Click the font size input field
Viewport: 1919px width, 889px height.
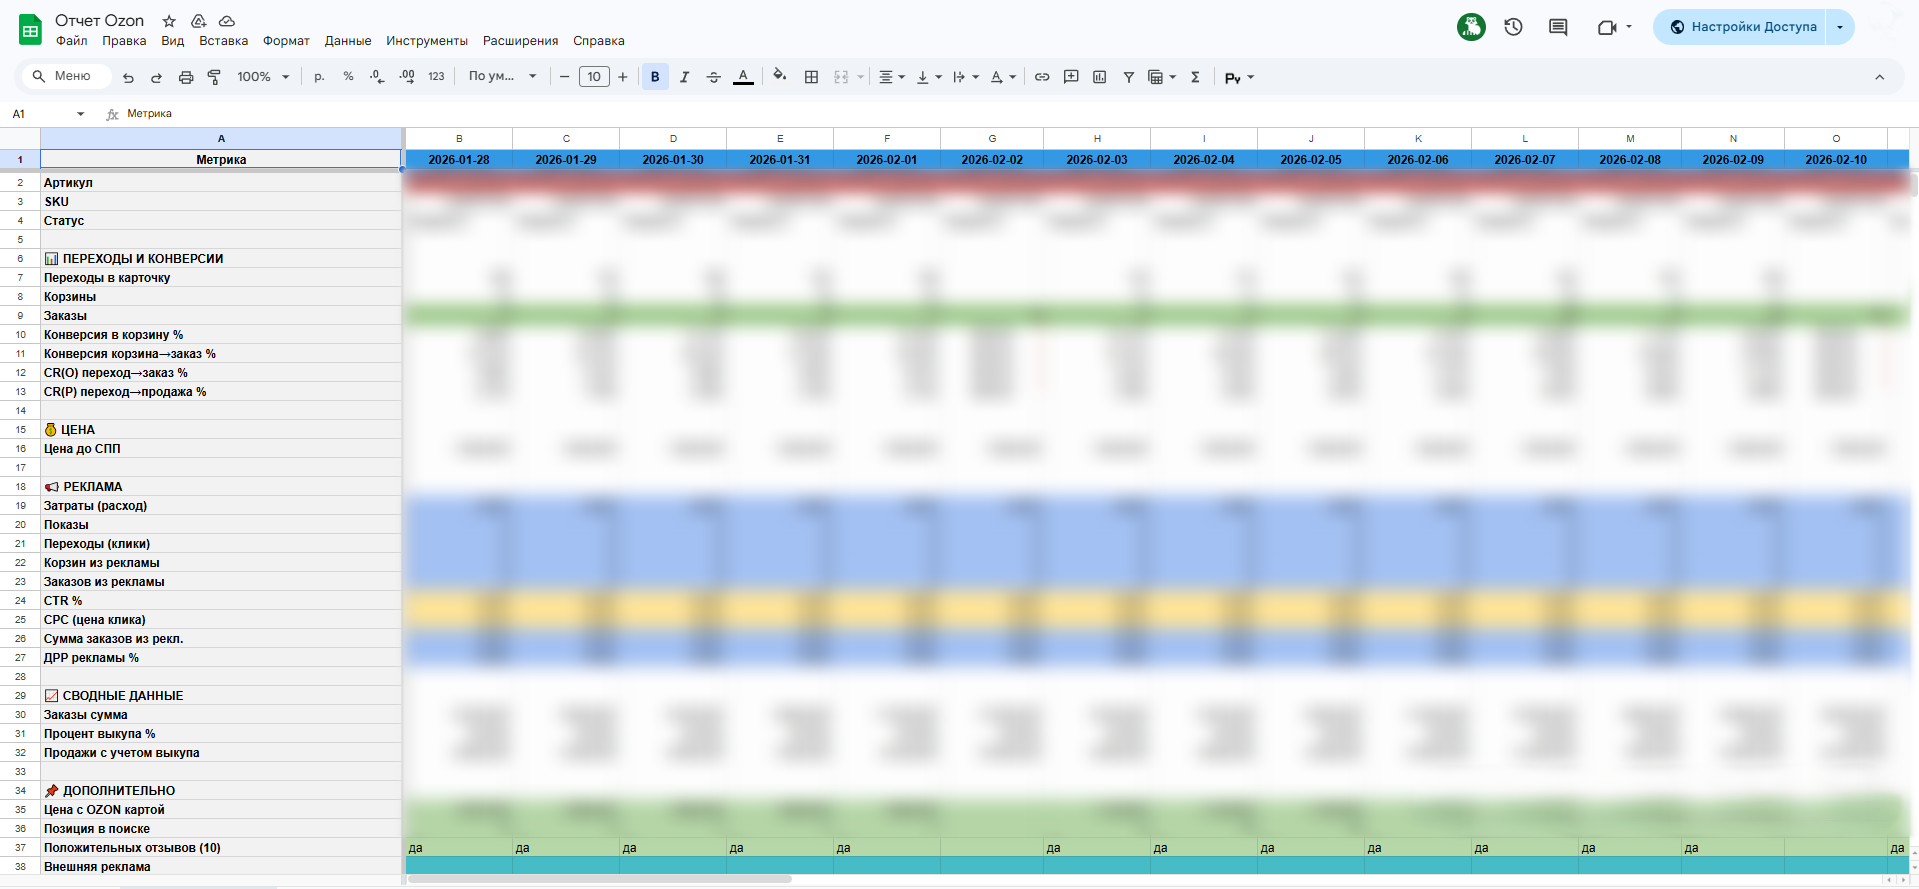594,77
